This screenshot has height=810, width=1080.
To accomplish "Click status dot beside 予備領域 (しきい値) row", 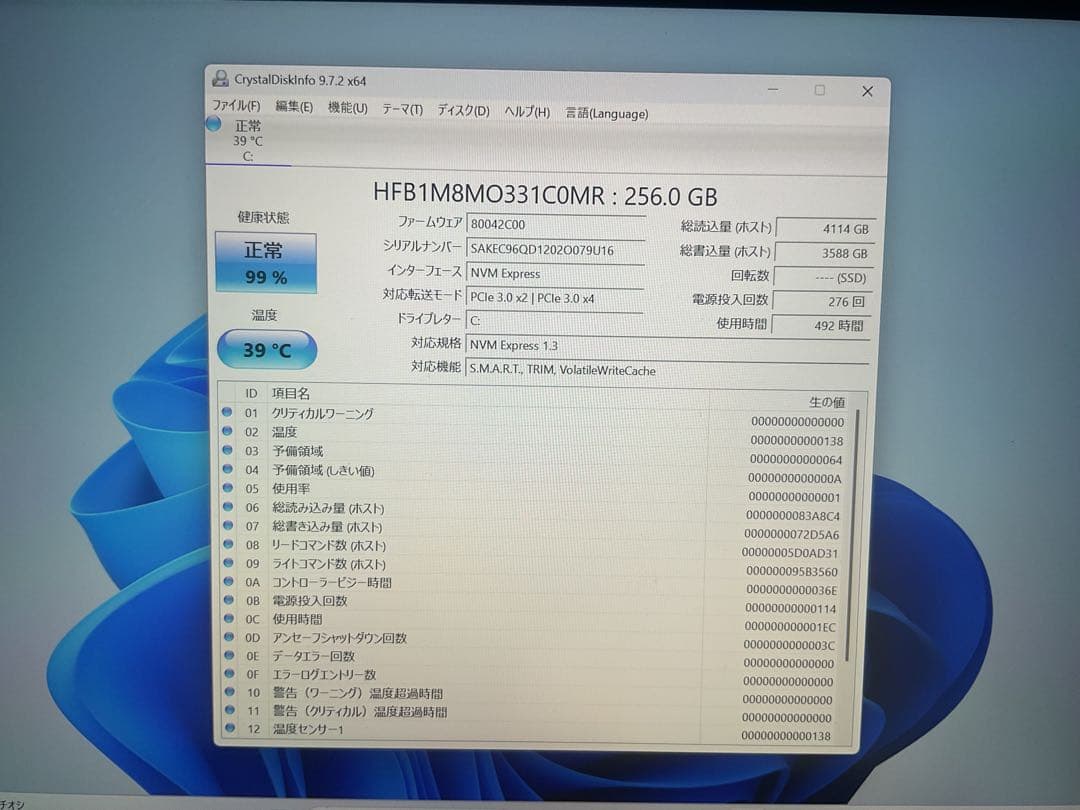I will 227,469.
